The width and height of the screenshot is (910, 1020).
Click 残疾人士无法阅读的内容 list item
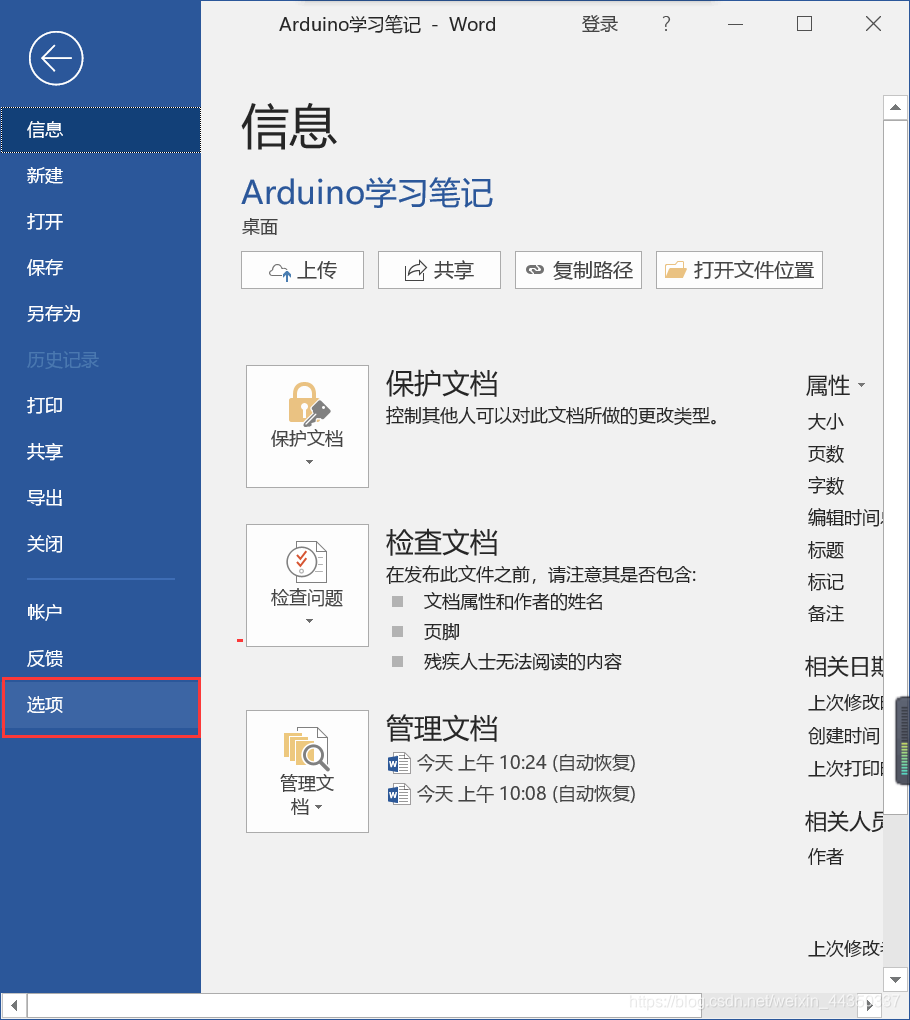522,662
